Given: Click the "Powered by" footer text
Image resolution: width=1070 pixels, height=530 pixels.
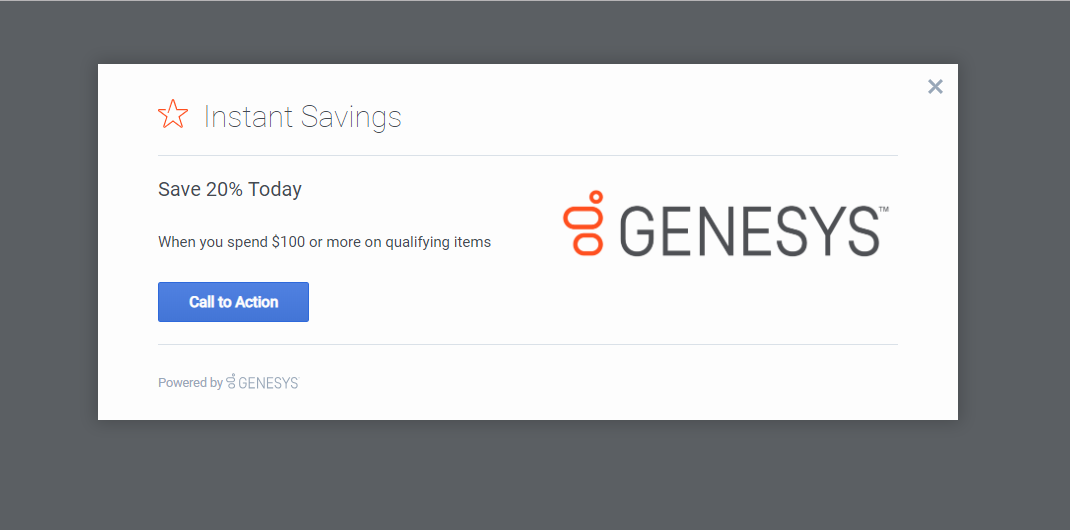Looking at the screenshot, I should (190, 383).
